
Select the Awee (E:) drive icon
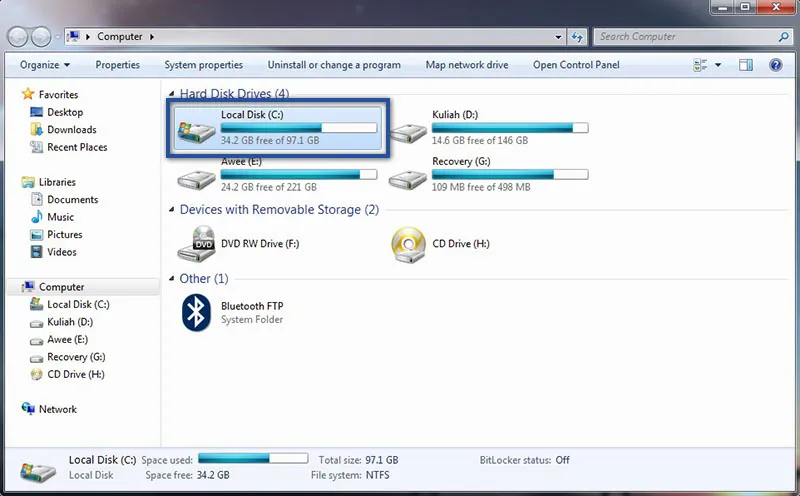[196, 180]
